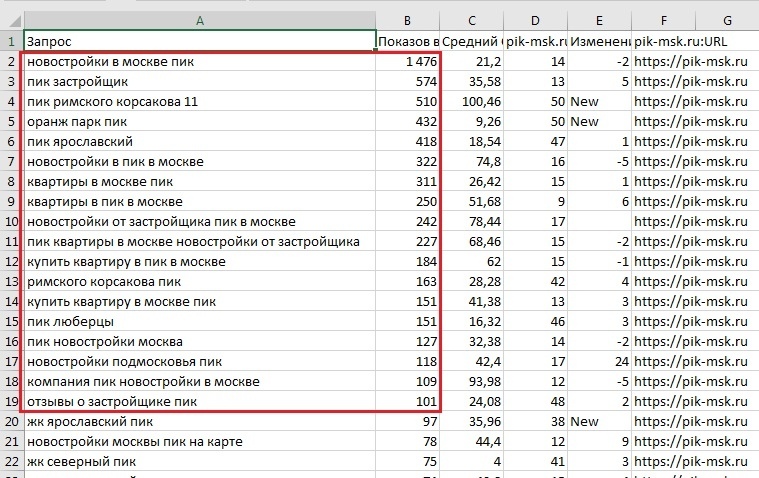Click cell 'новостройки в пик в москве'
Viewport: 759px width, 478px height.
(x=200, y=161)
